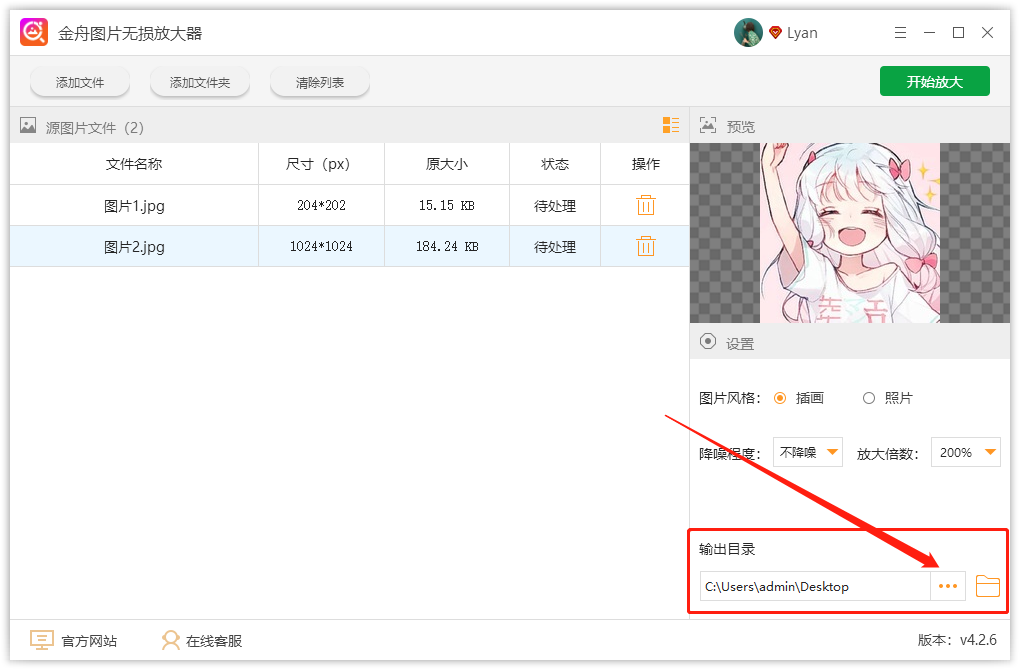Click 待处理 status of 图片2.jpg

[555, 247]
